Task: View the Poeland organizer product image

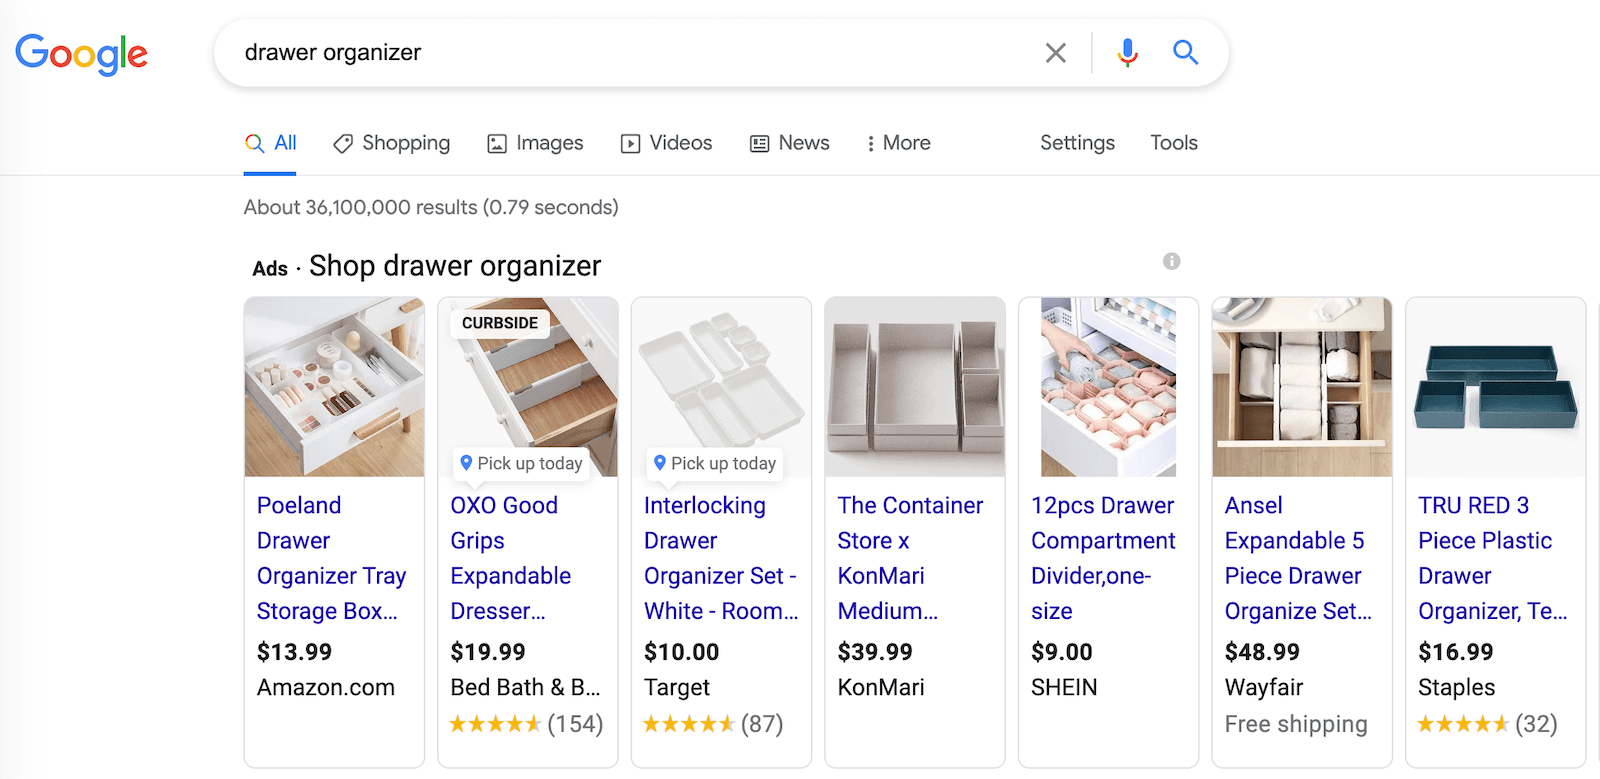Action: coord(334,387)
